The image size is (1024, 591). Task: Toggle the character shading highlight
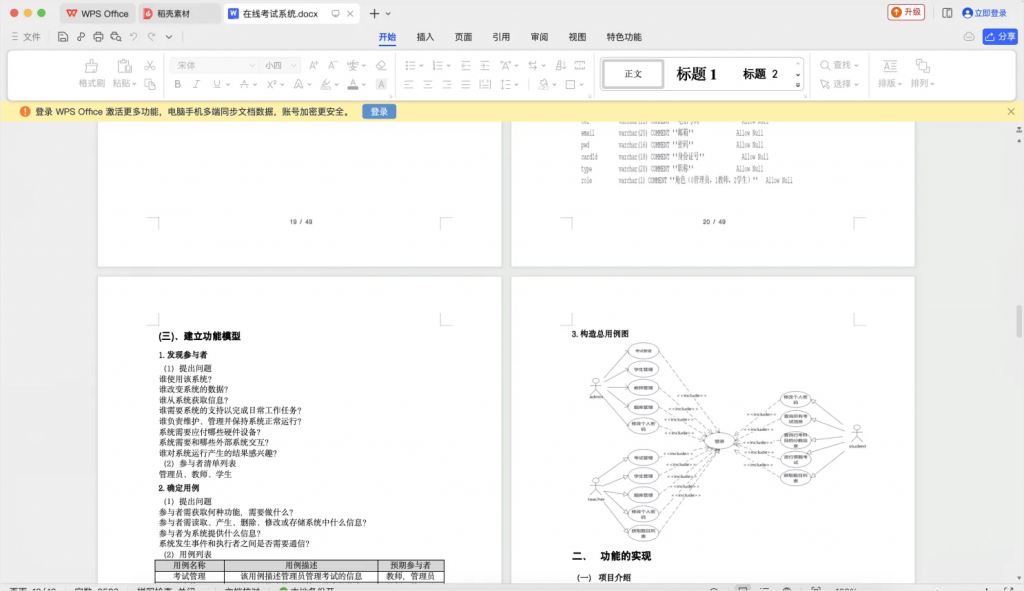coord(380,84)
